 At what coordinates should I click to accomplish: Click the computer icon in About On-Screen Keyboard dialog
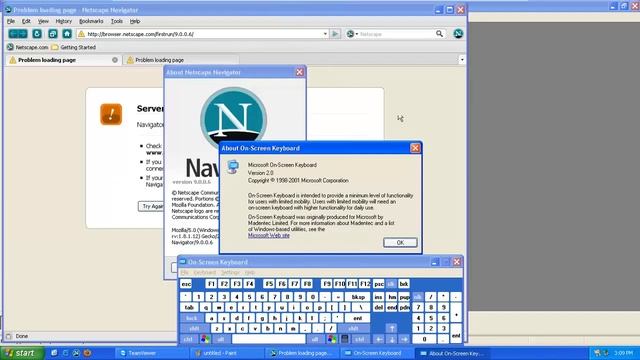233,167
